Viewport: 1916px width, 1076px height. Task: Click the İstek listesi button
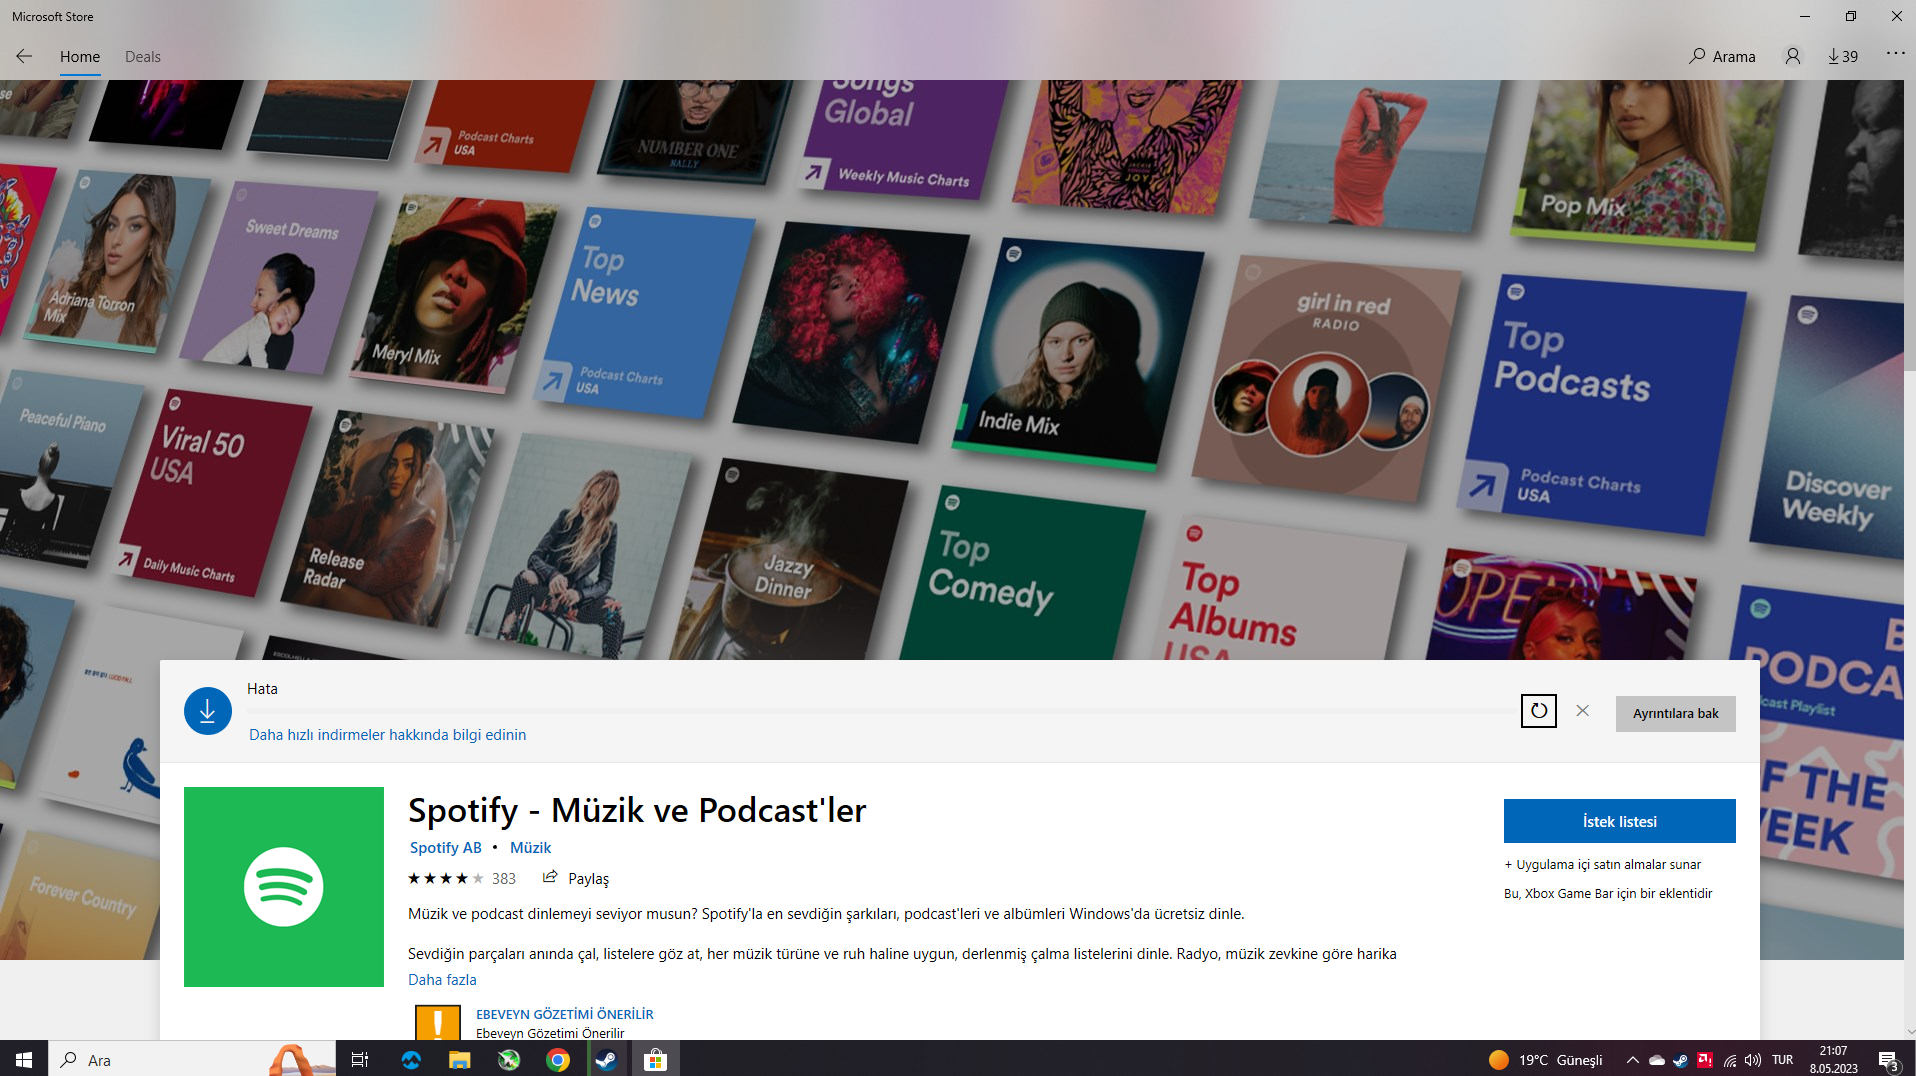[x=1620, y=821]
